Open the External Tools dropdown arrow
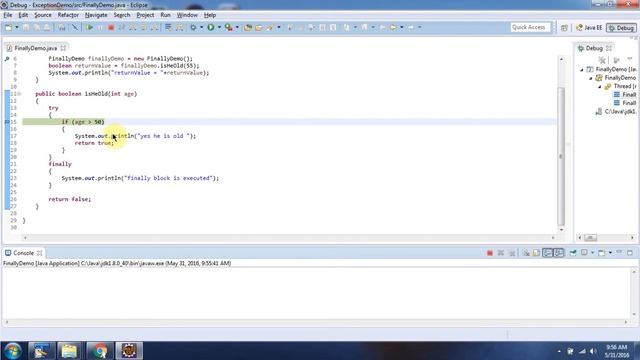Screen dimensions: 640x360 point(237,27)
